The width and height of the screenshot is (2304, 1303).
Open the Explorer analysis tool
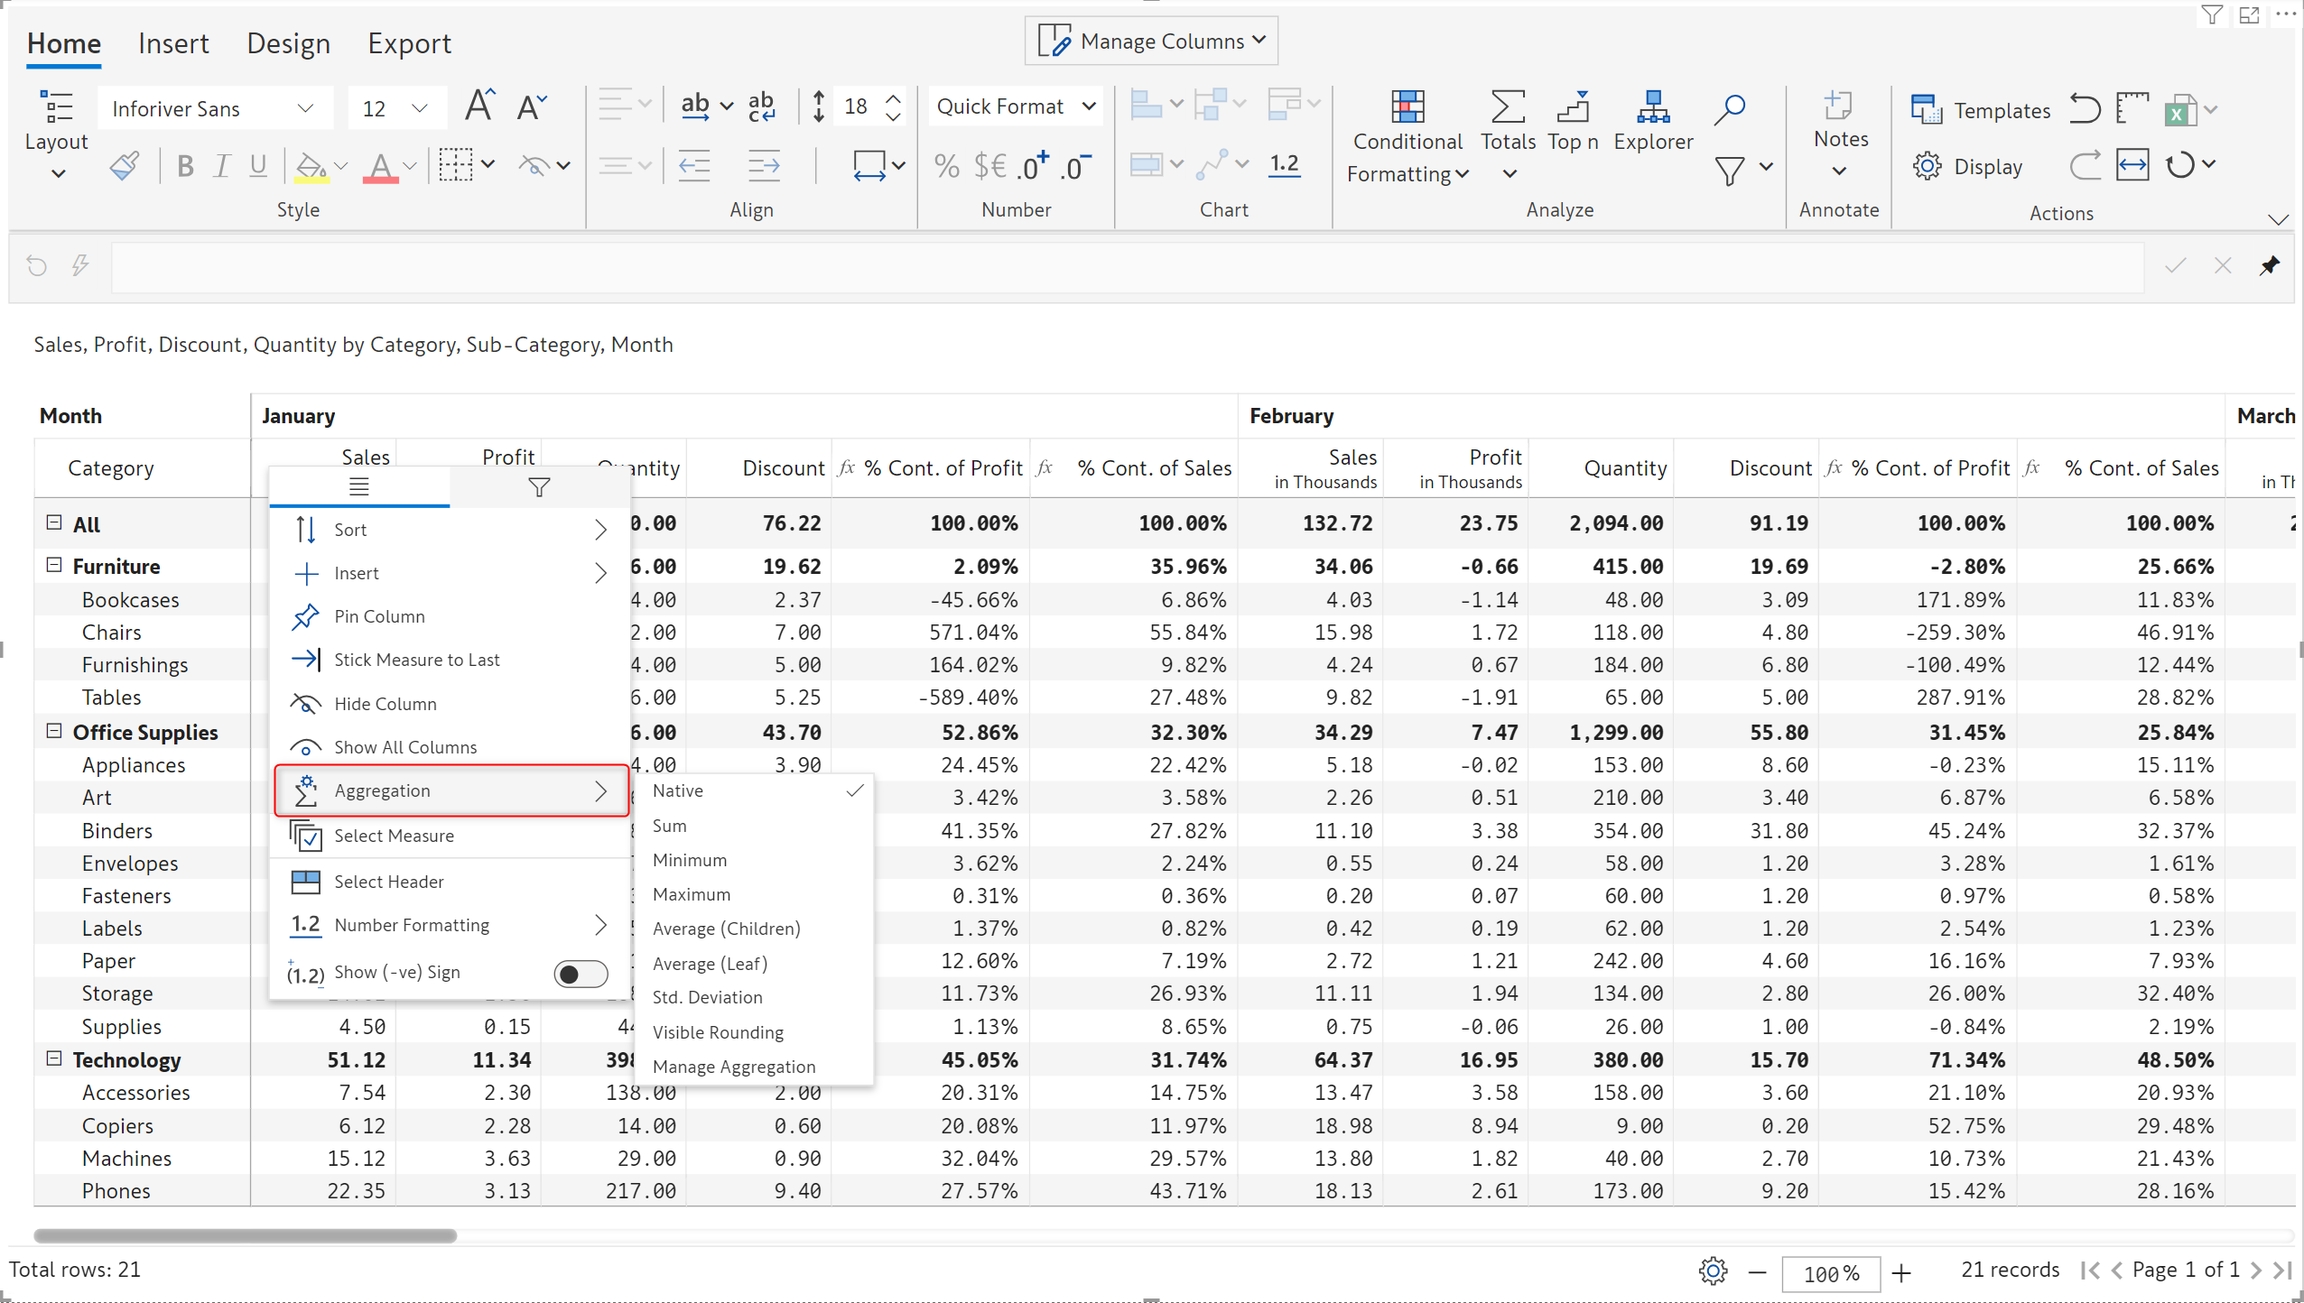click(x=1652, y=108)
